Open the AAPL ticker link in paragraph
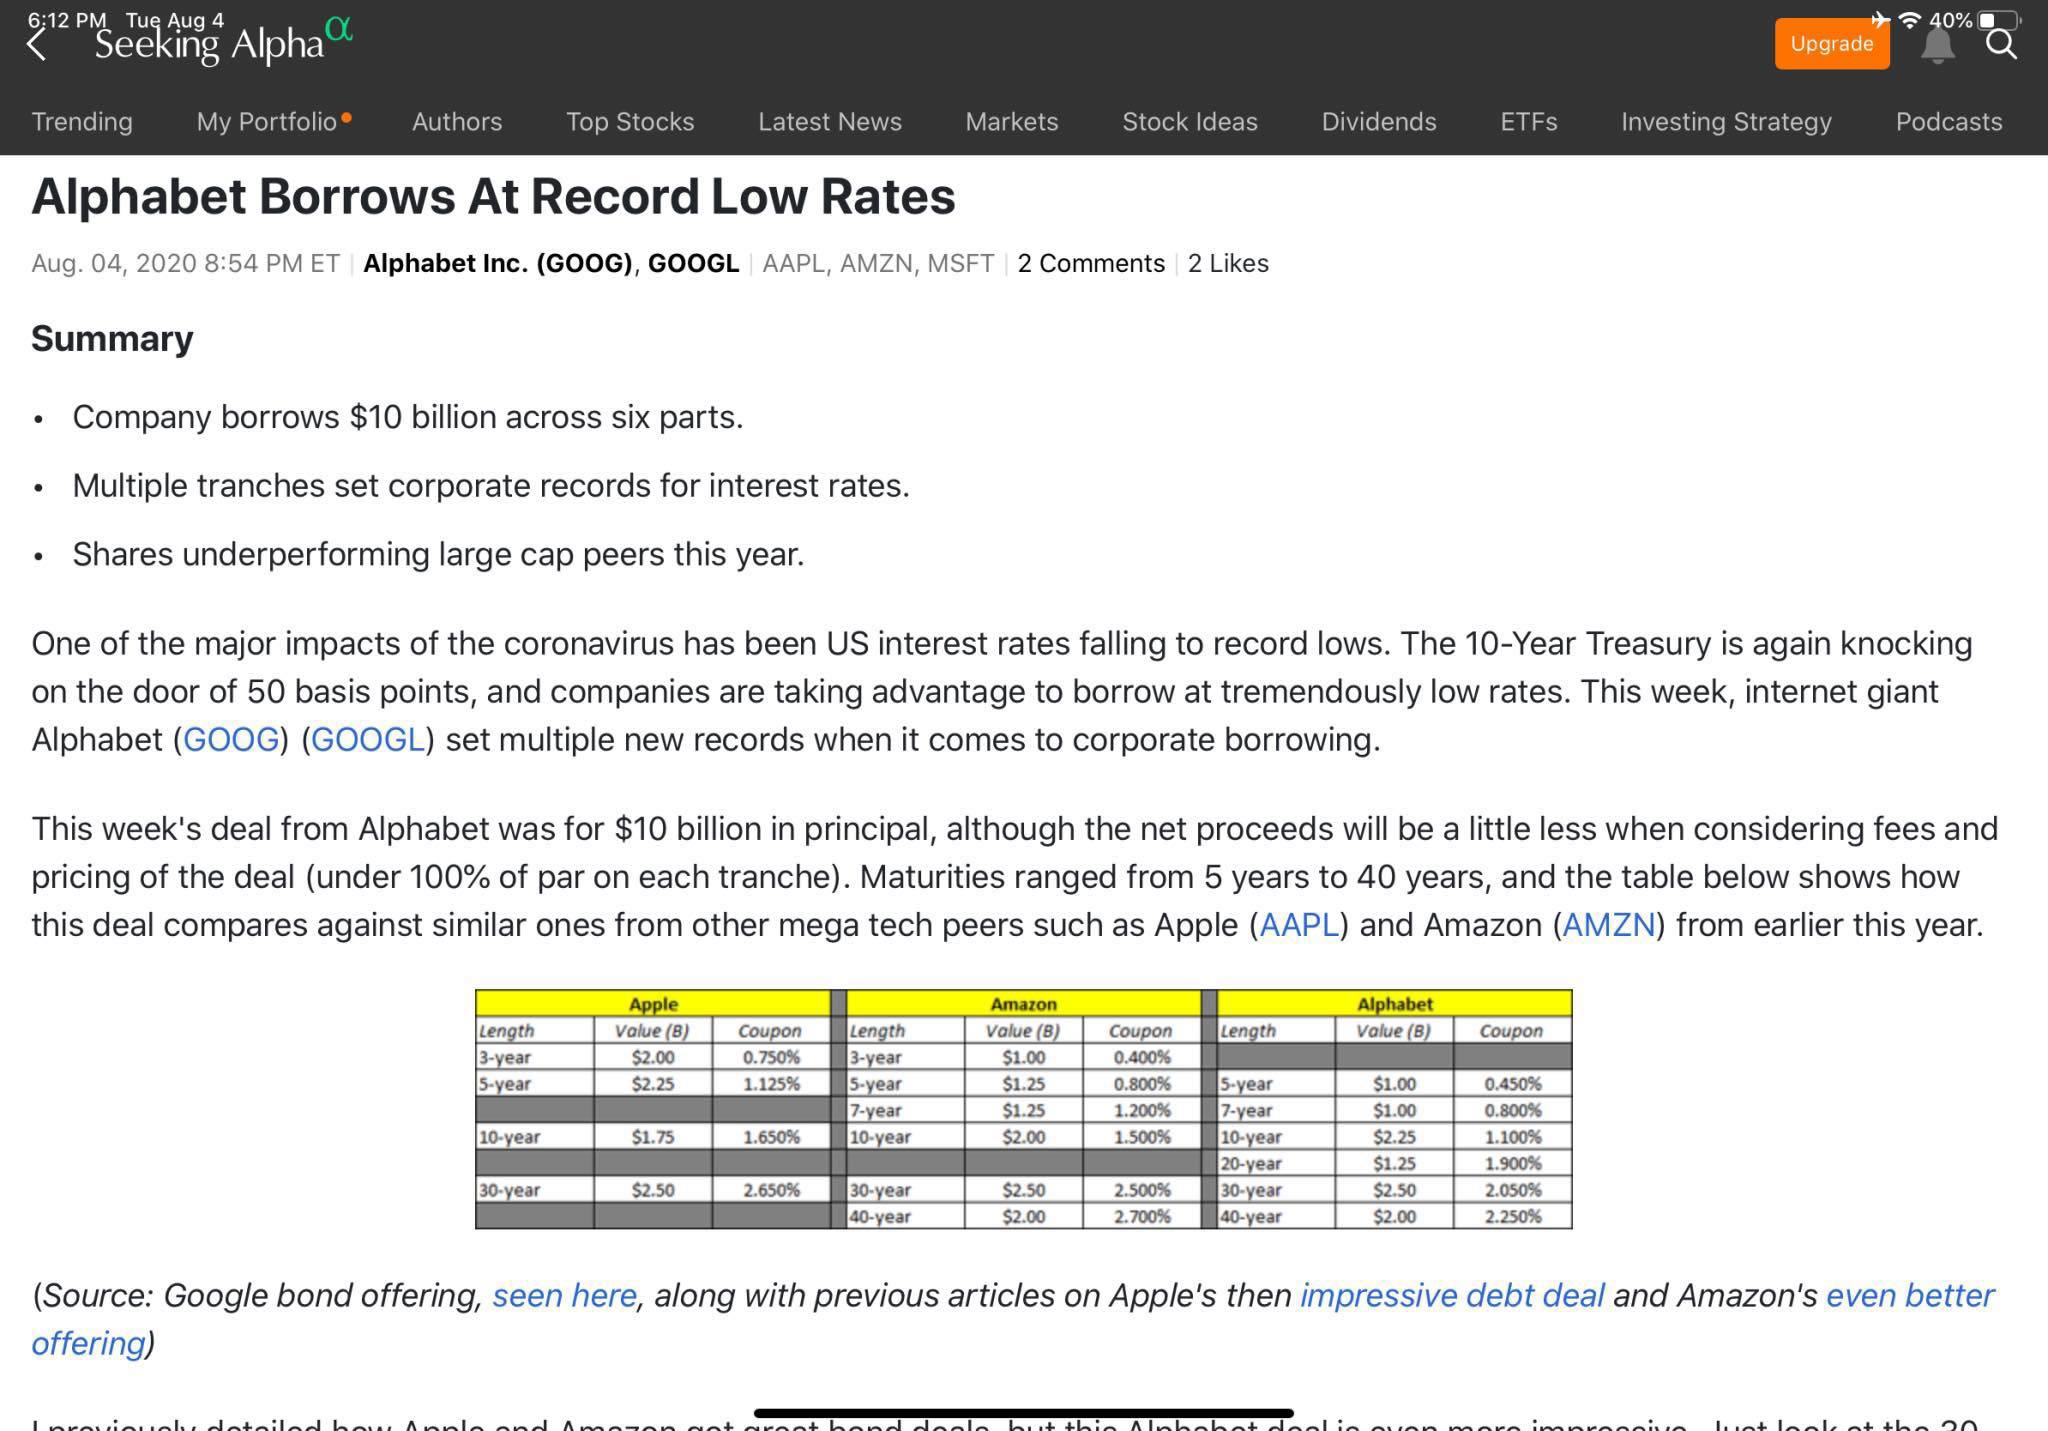 [1299, 925]
